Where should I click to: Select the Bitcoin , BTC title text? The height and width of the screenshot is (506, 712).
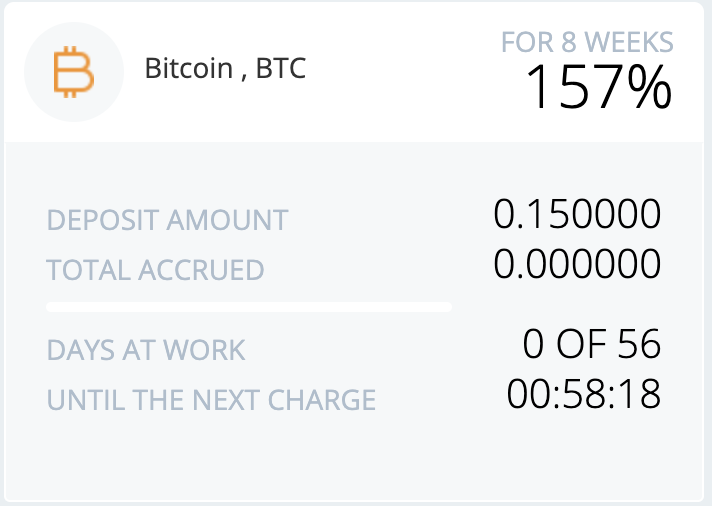(x=225, y=68)
